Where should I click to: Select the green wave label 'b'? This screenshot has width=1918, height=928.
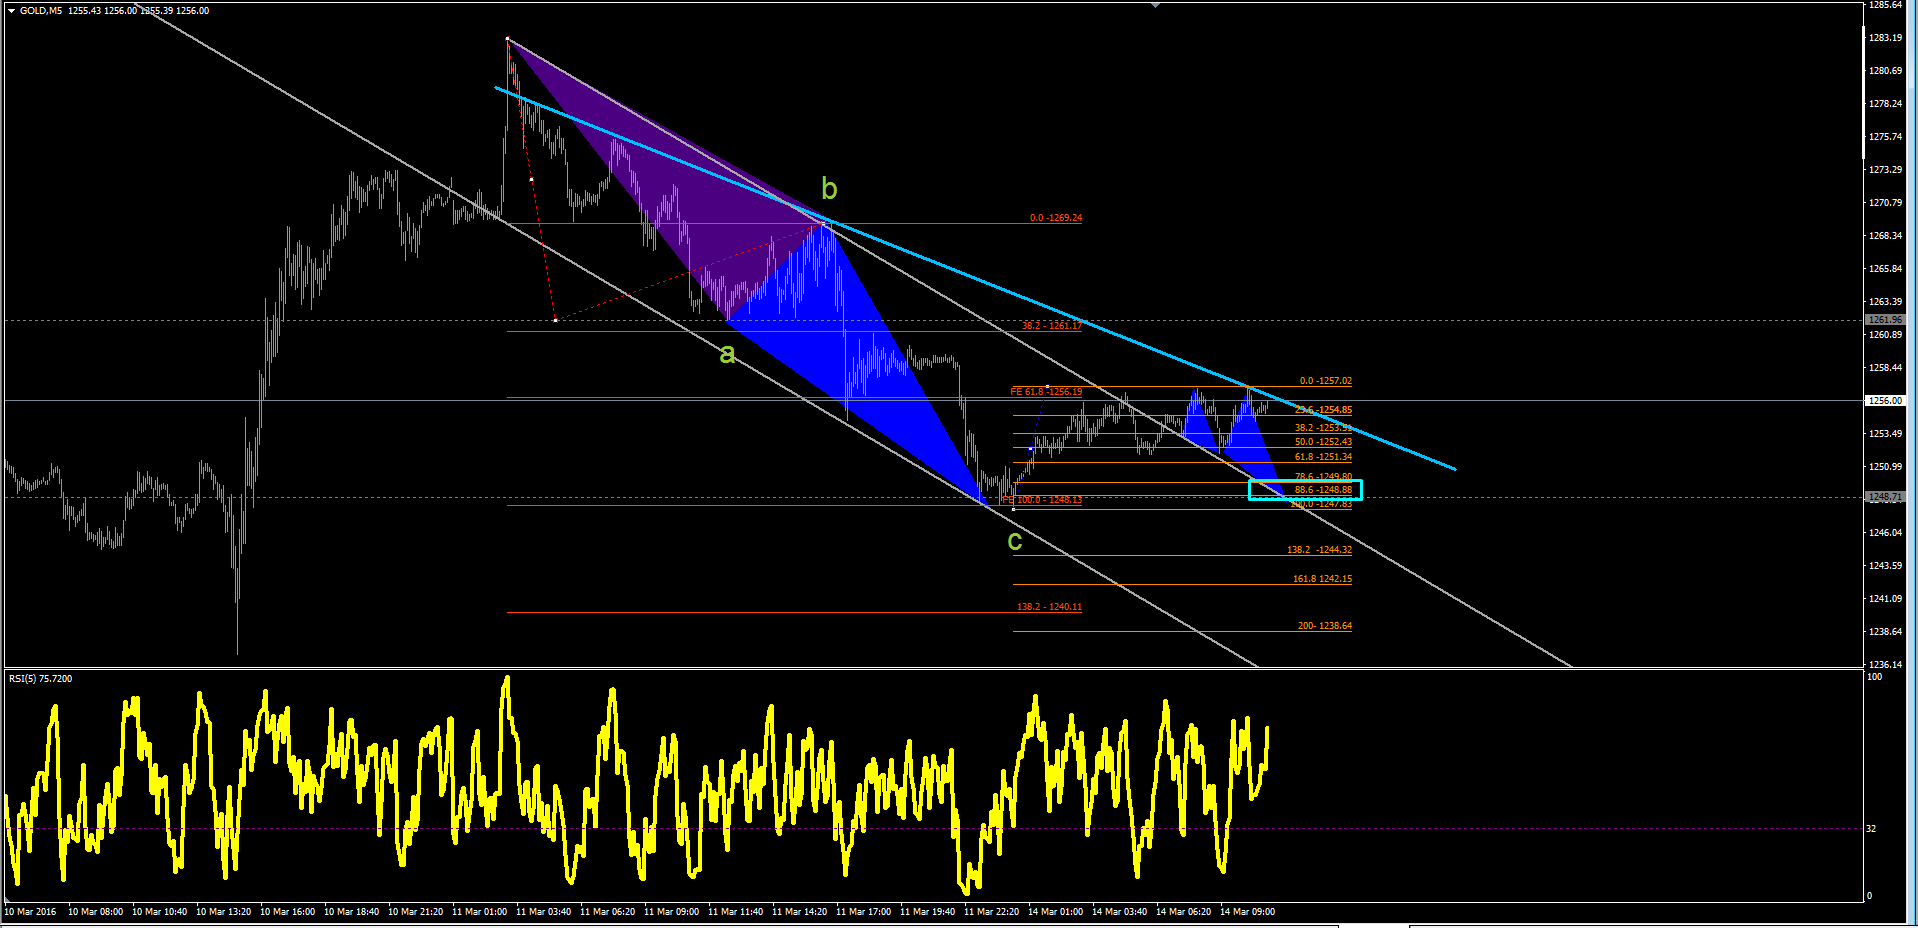[x=829, y=188]
